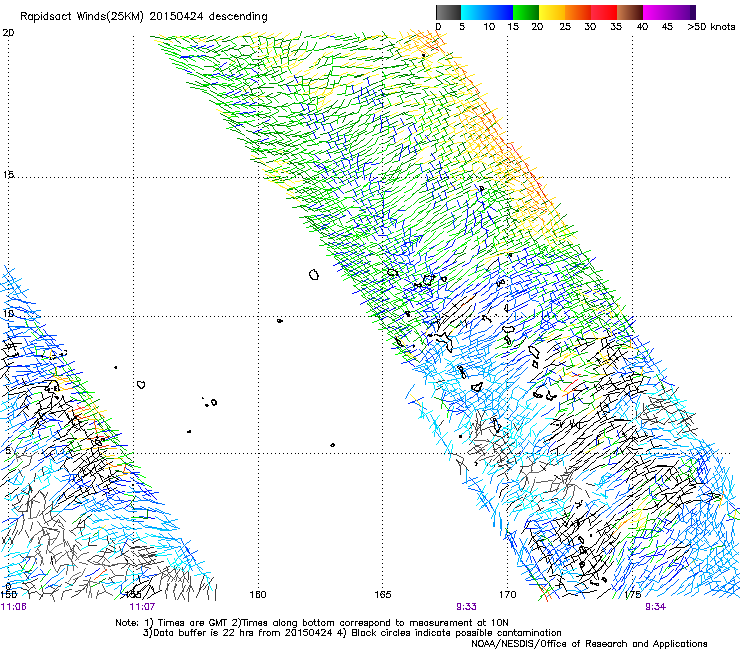Click the purple '9:33' time label
This screenshot has height=650, width=740.
coord(466,607)
